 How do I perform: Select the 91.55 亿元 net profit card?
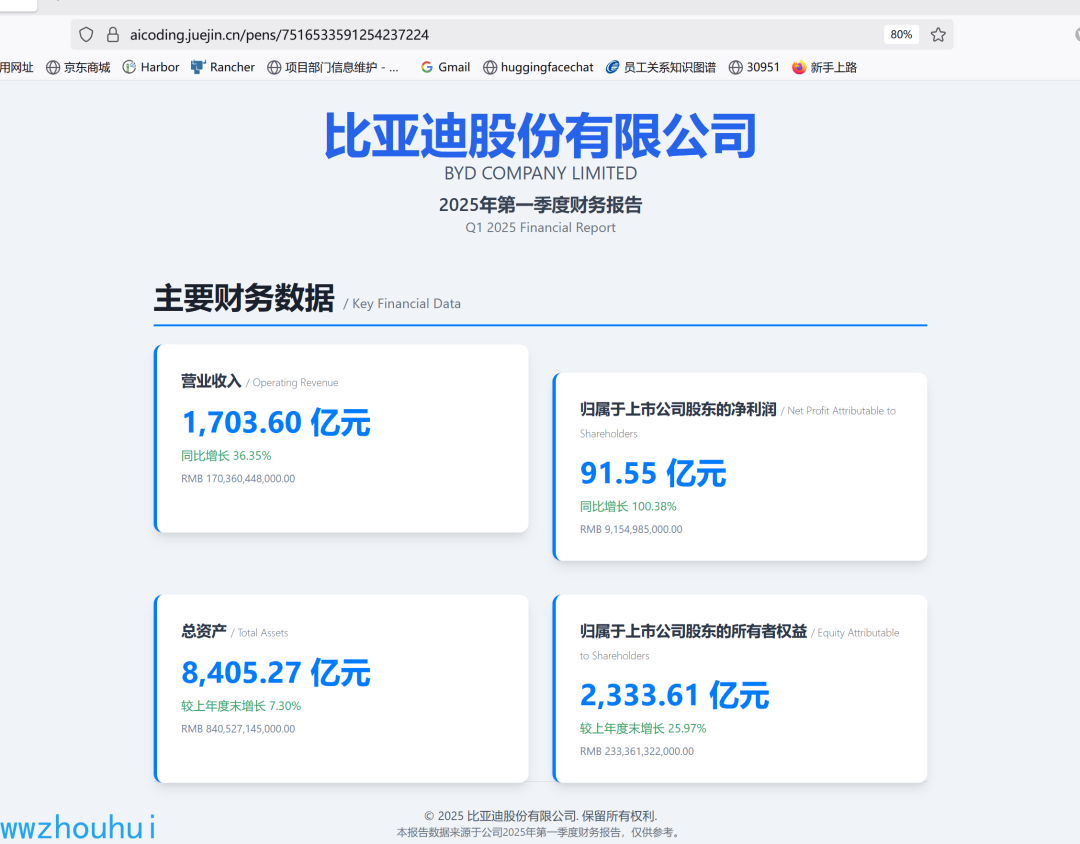pos(740,466)
